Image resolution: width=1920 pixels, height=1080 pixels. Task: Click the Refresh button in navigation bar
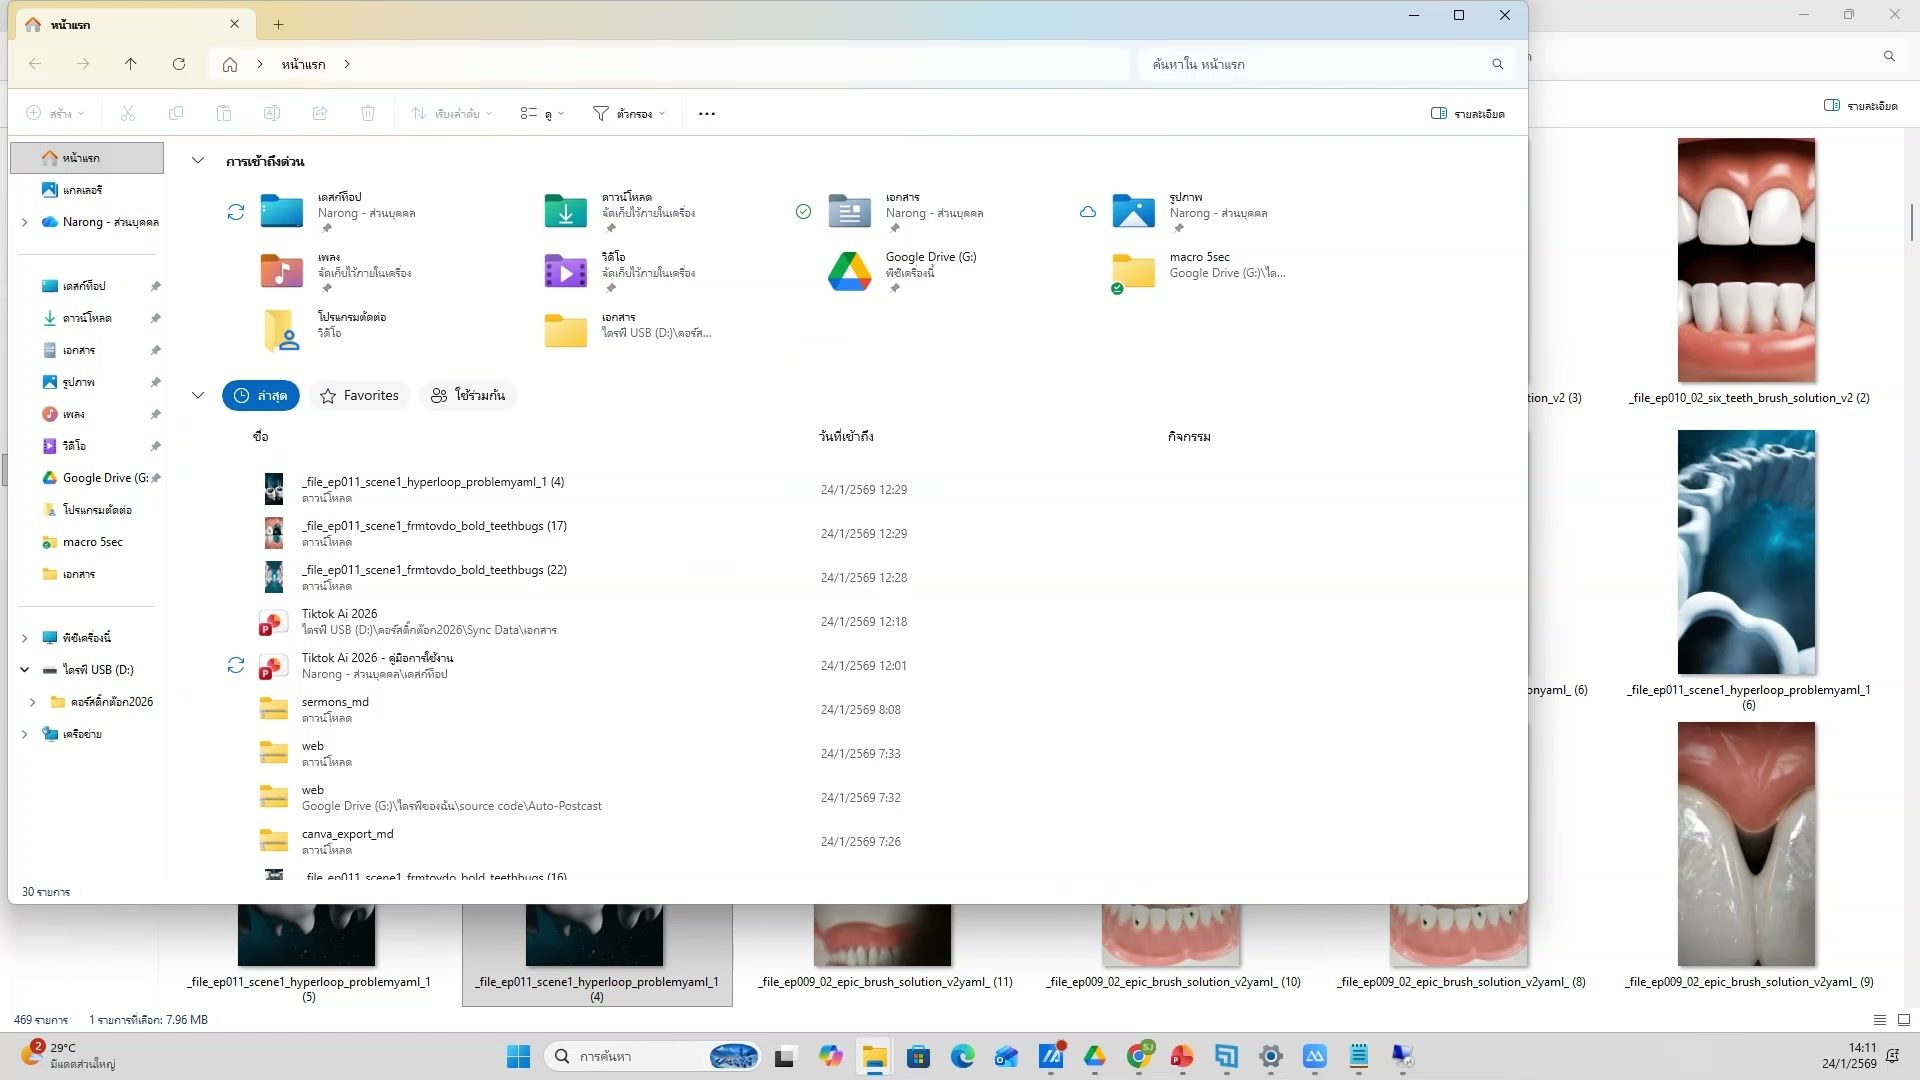pyautogui.click(x=179, y=64)
